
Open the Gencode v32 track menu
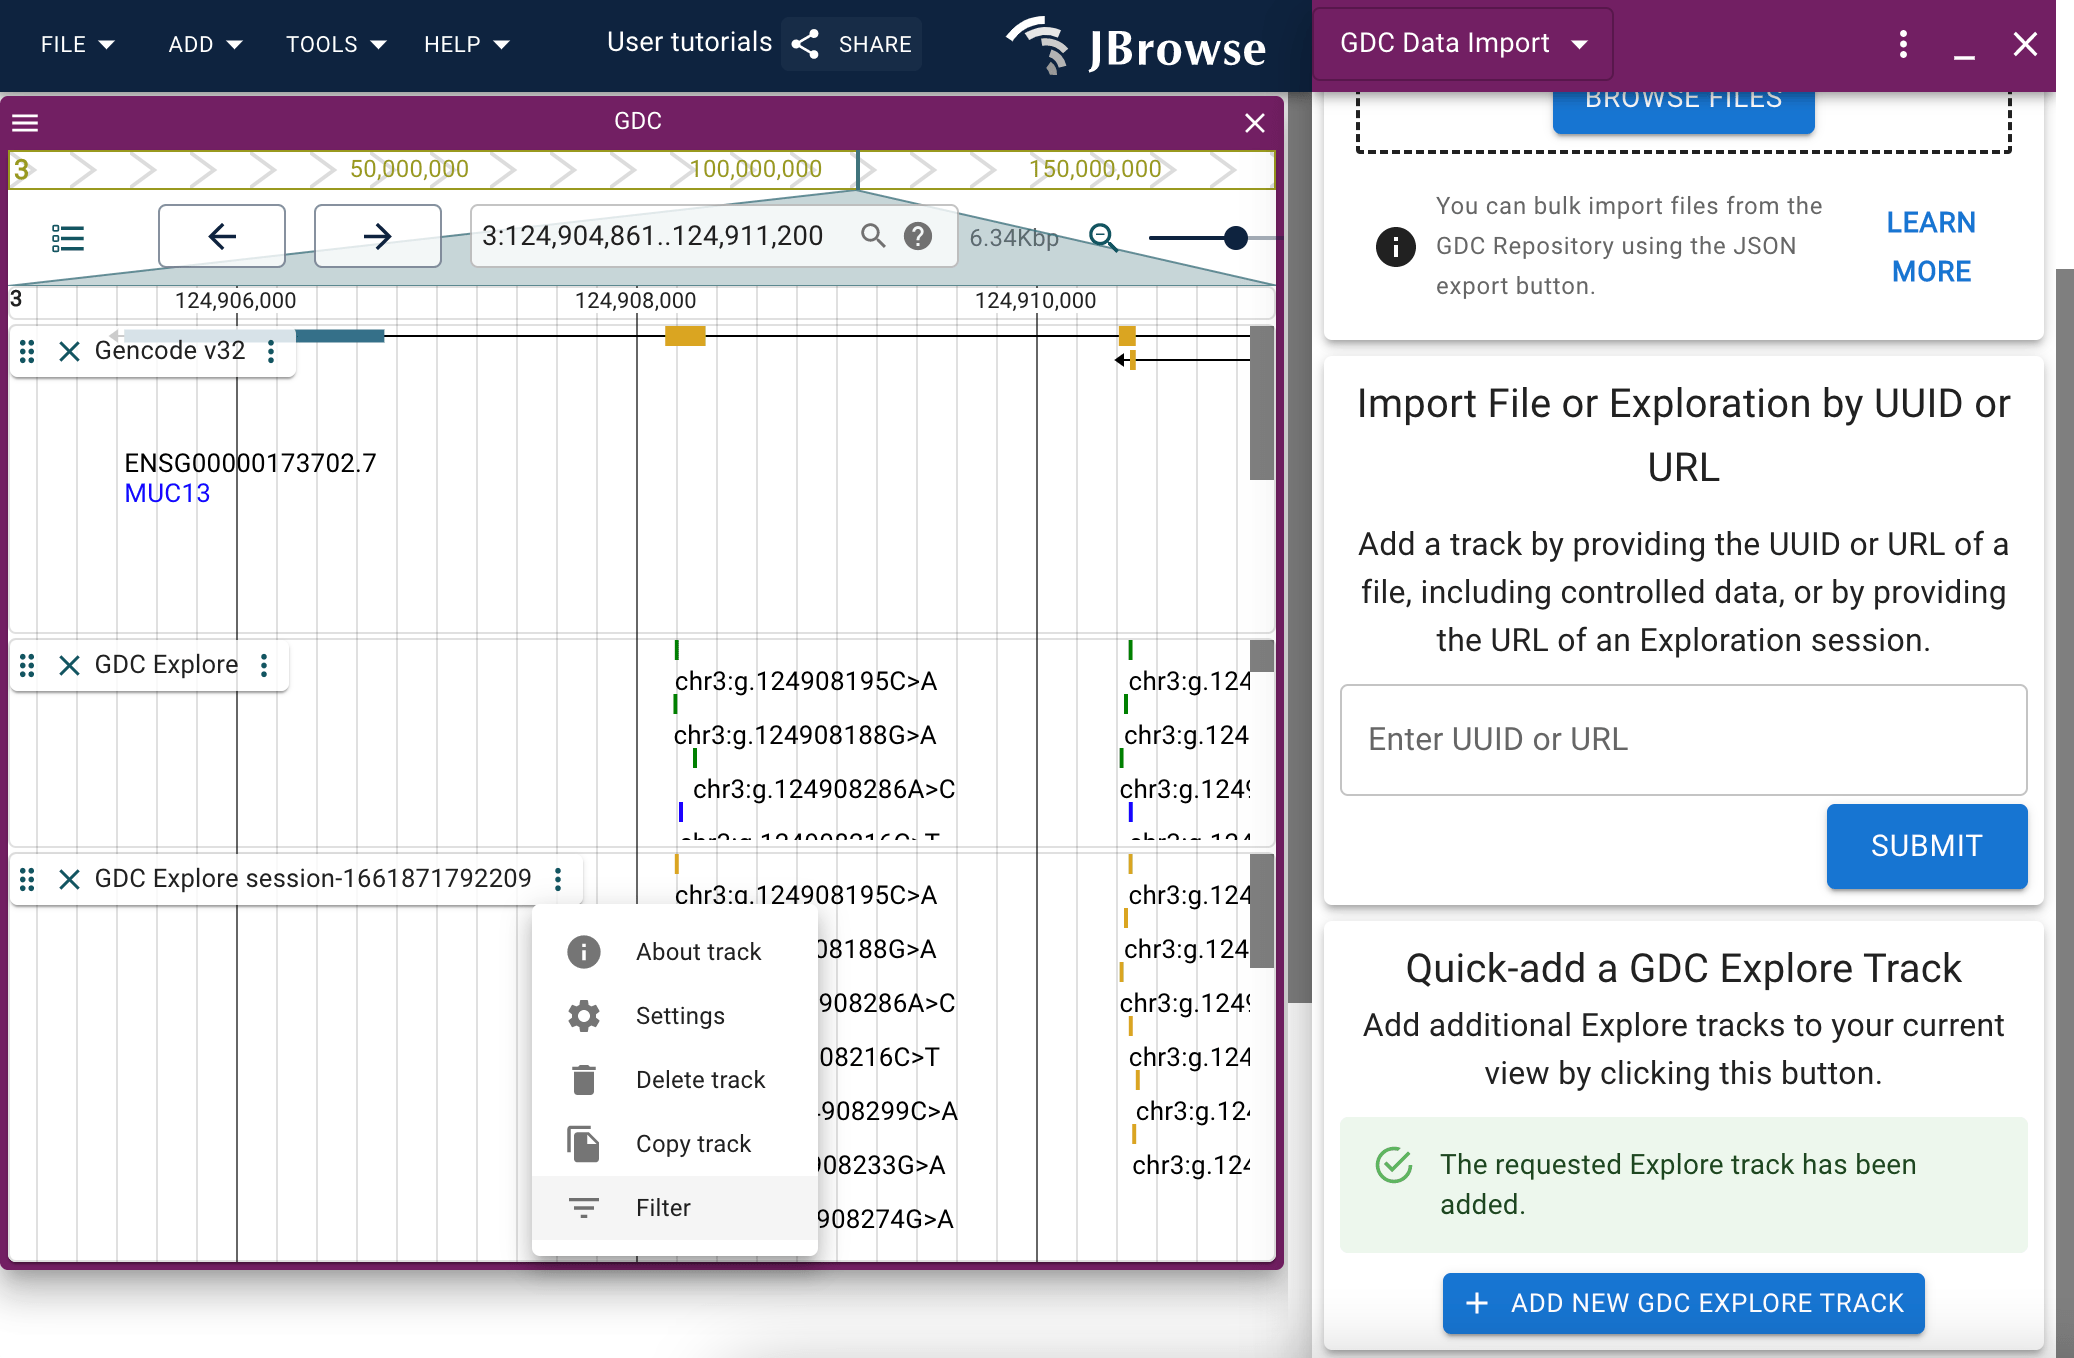pos(271,351)
